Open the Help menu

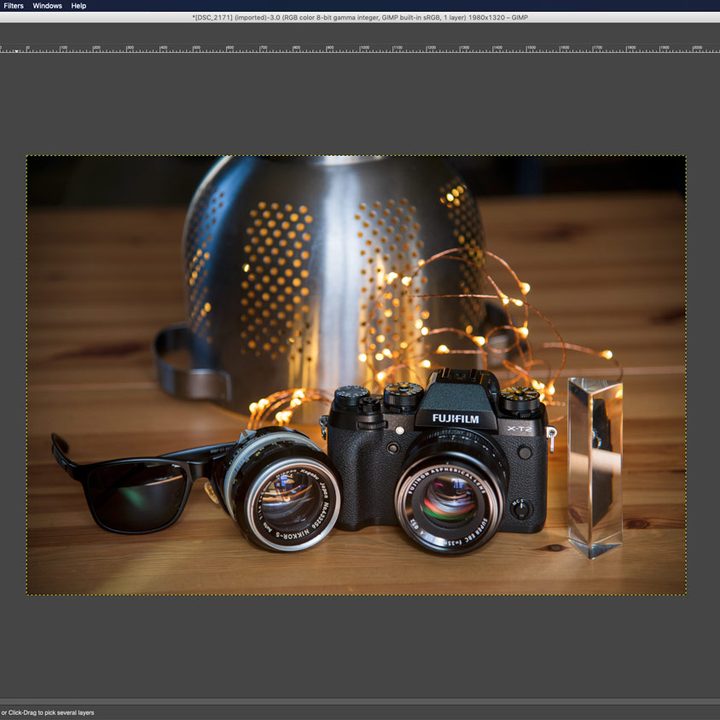pos(79,6)
